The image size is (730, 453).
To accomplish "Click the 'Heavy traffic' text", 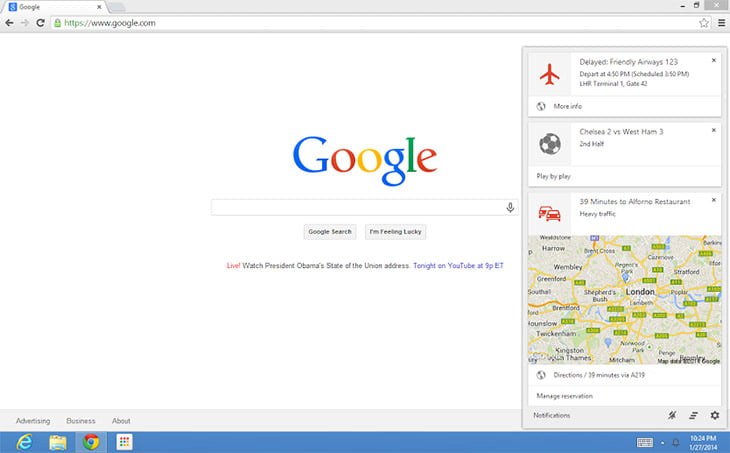I will (x=597, y=214).
